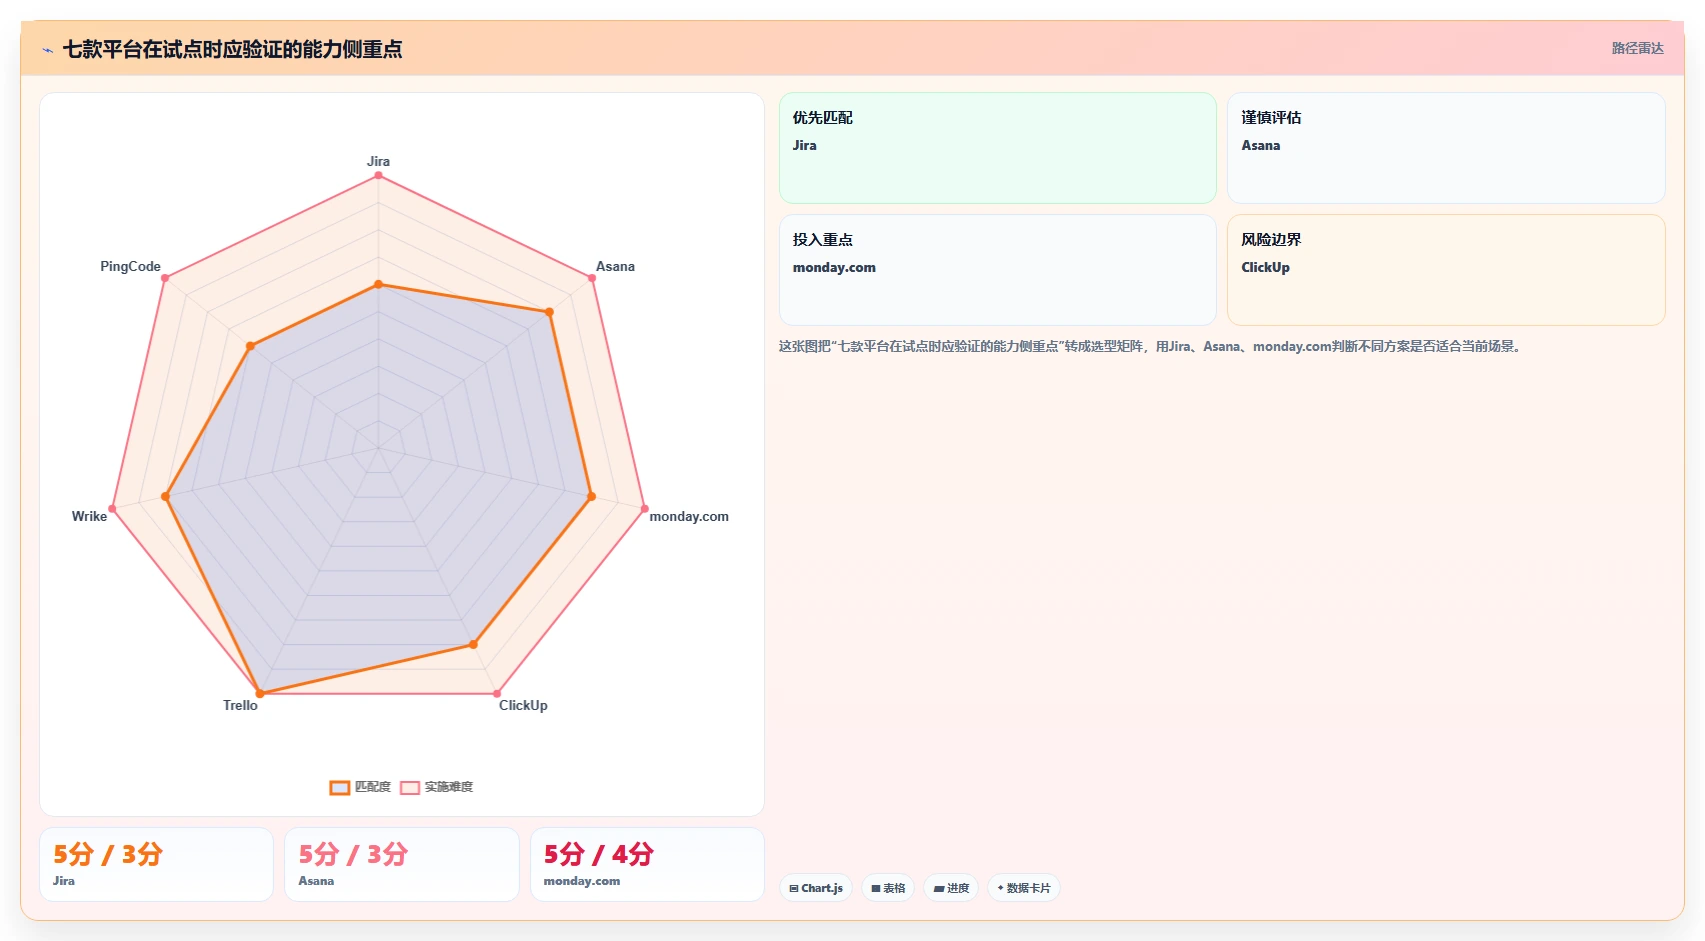
Task: Click the 数据卡片 tag
Action: (1024, 888)
